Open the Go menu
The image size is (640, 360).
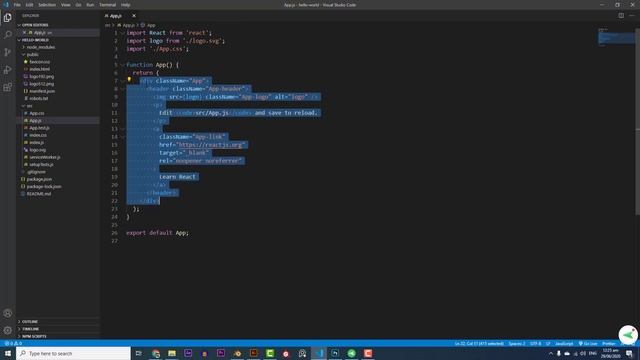tap(78, 5)
